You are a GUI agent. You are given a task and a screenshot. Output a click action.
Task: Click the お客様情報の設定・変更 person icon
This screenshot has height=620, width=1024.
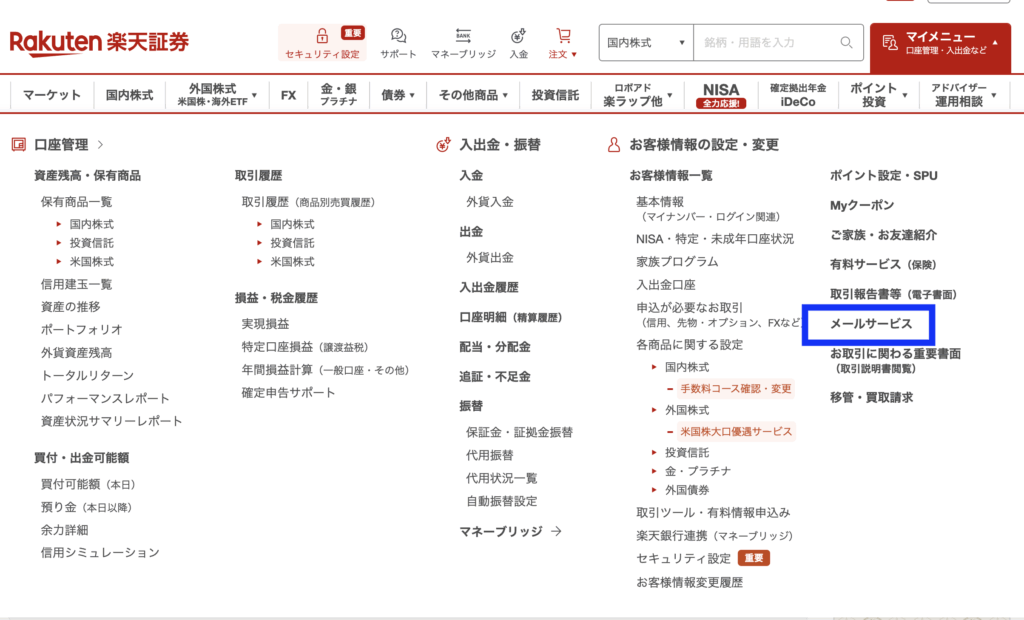point(614,144)
